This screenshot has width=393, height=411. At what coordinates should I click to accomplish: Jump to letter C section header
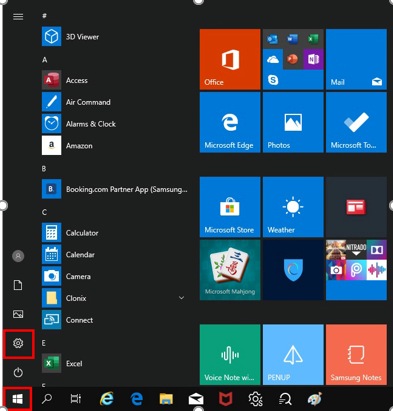click(44, 212)
